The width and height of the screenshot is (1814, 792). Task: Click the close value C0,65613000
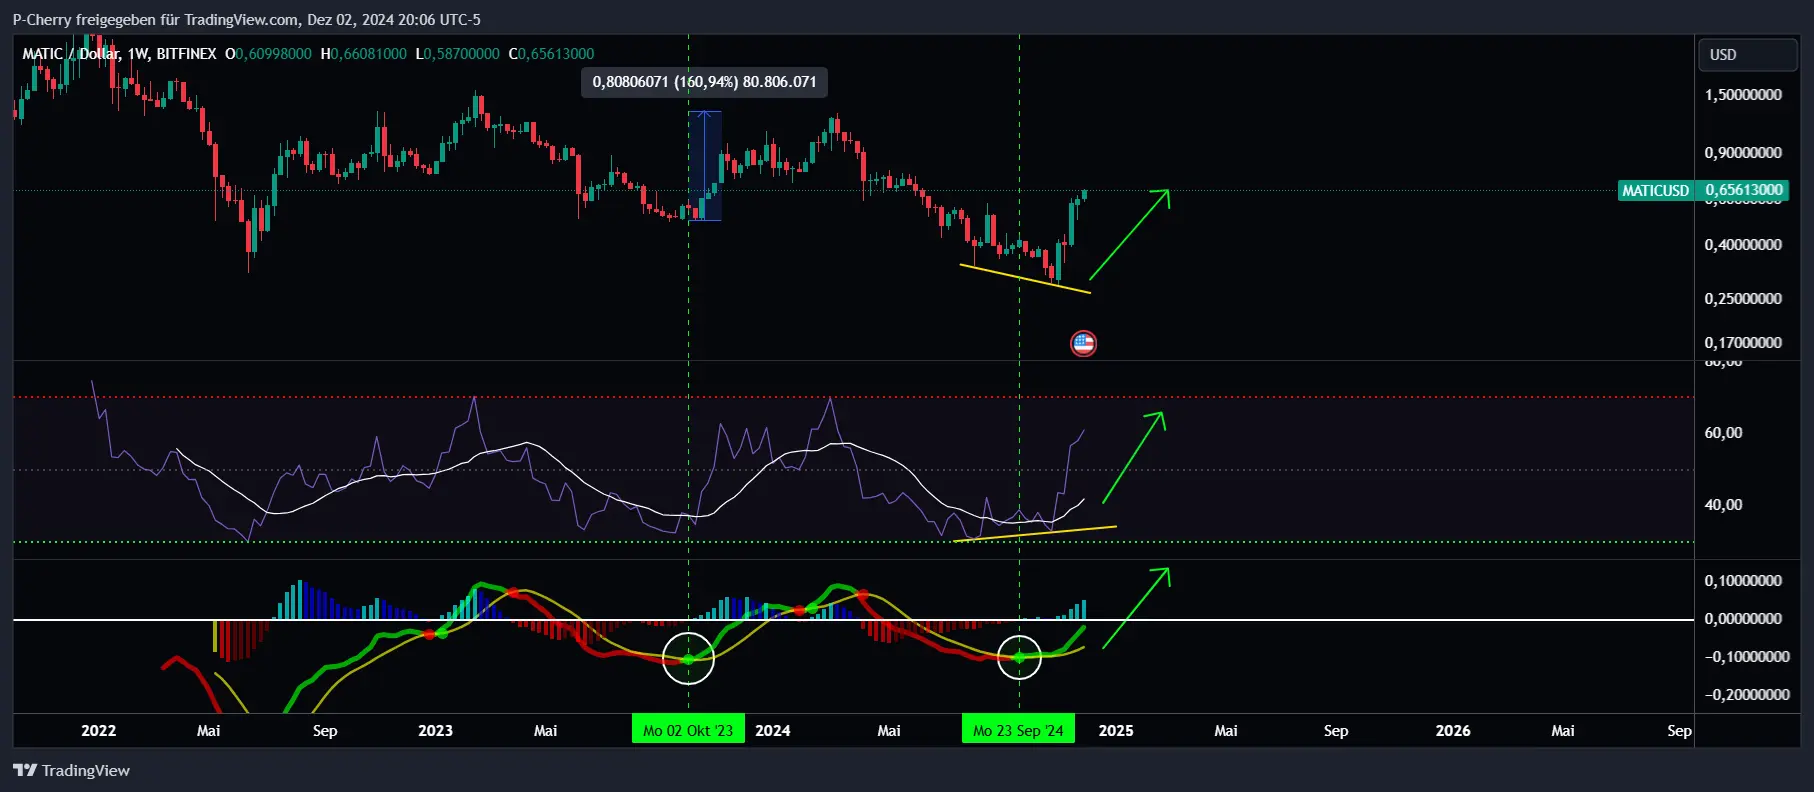[552, 54]
